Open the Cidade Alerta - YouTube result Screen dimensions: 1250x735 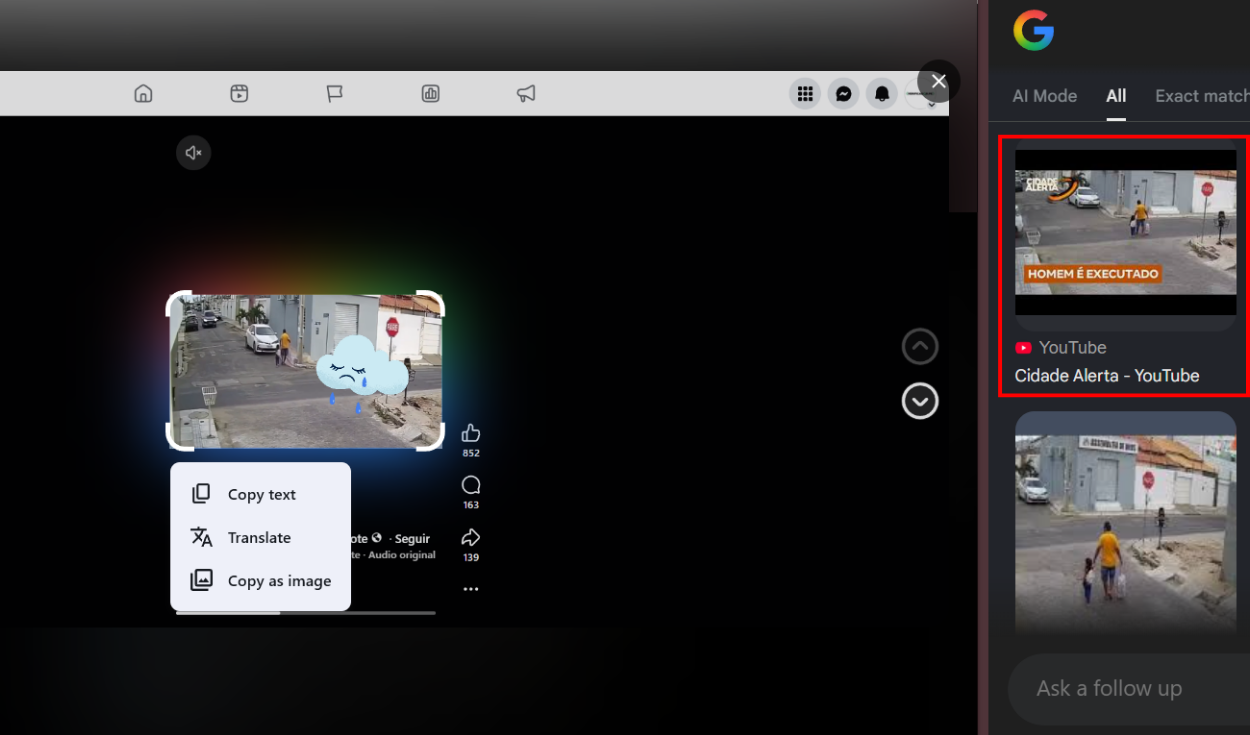(x=1107, y=376)
